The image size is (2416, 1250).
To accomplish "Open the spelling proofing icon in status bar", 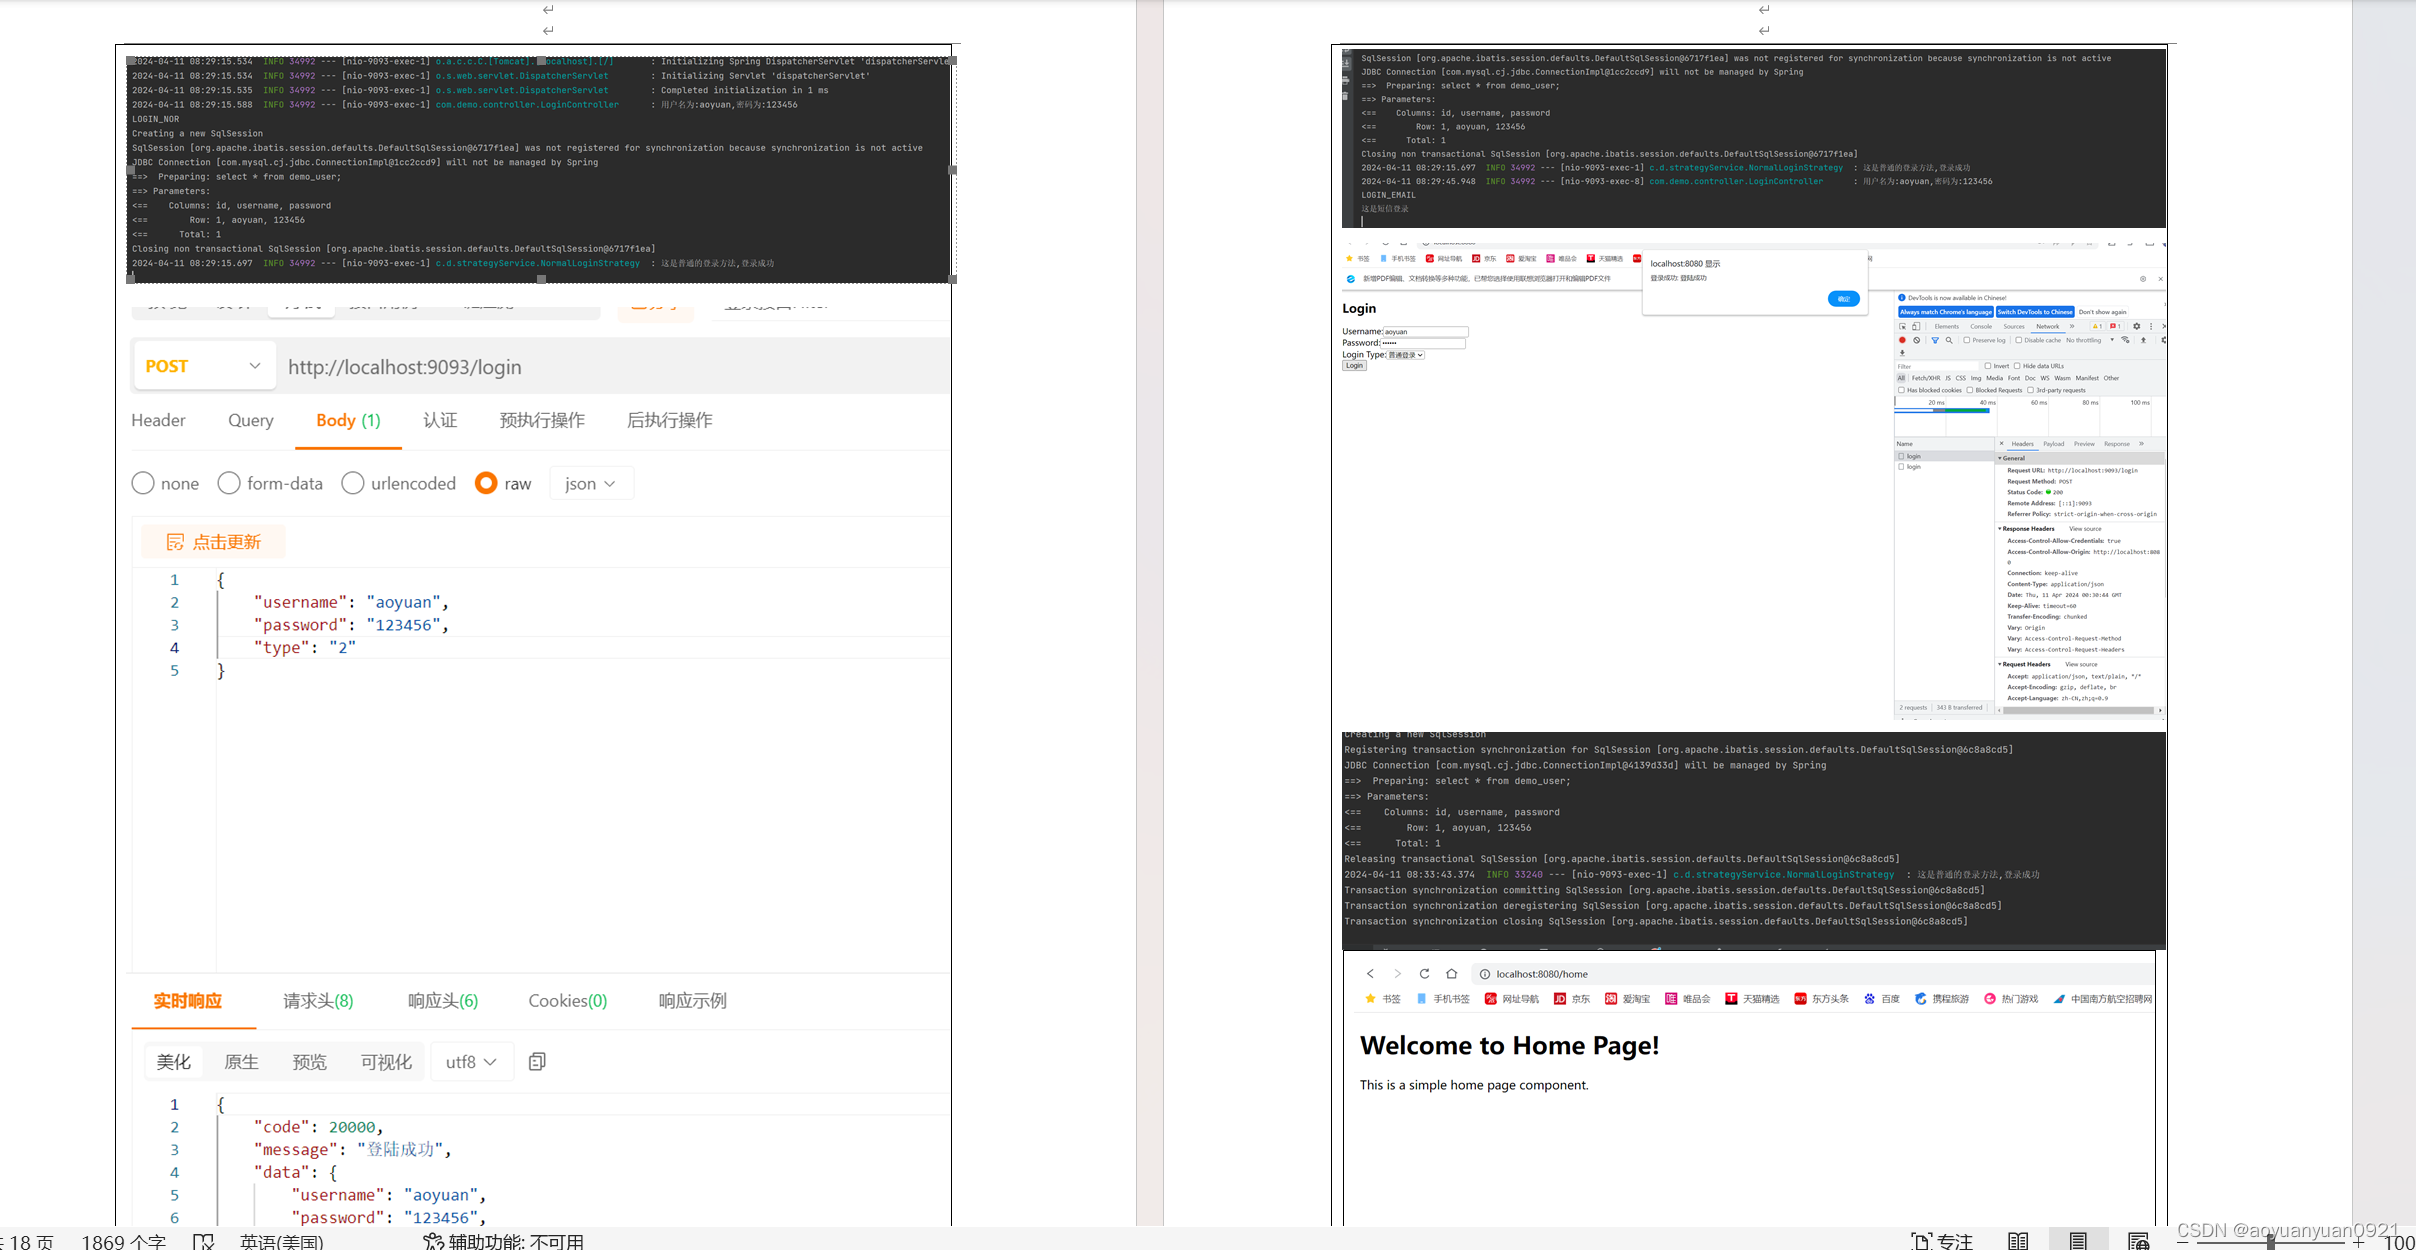I will pos(204,1241).
